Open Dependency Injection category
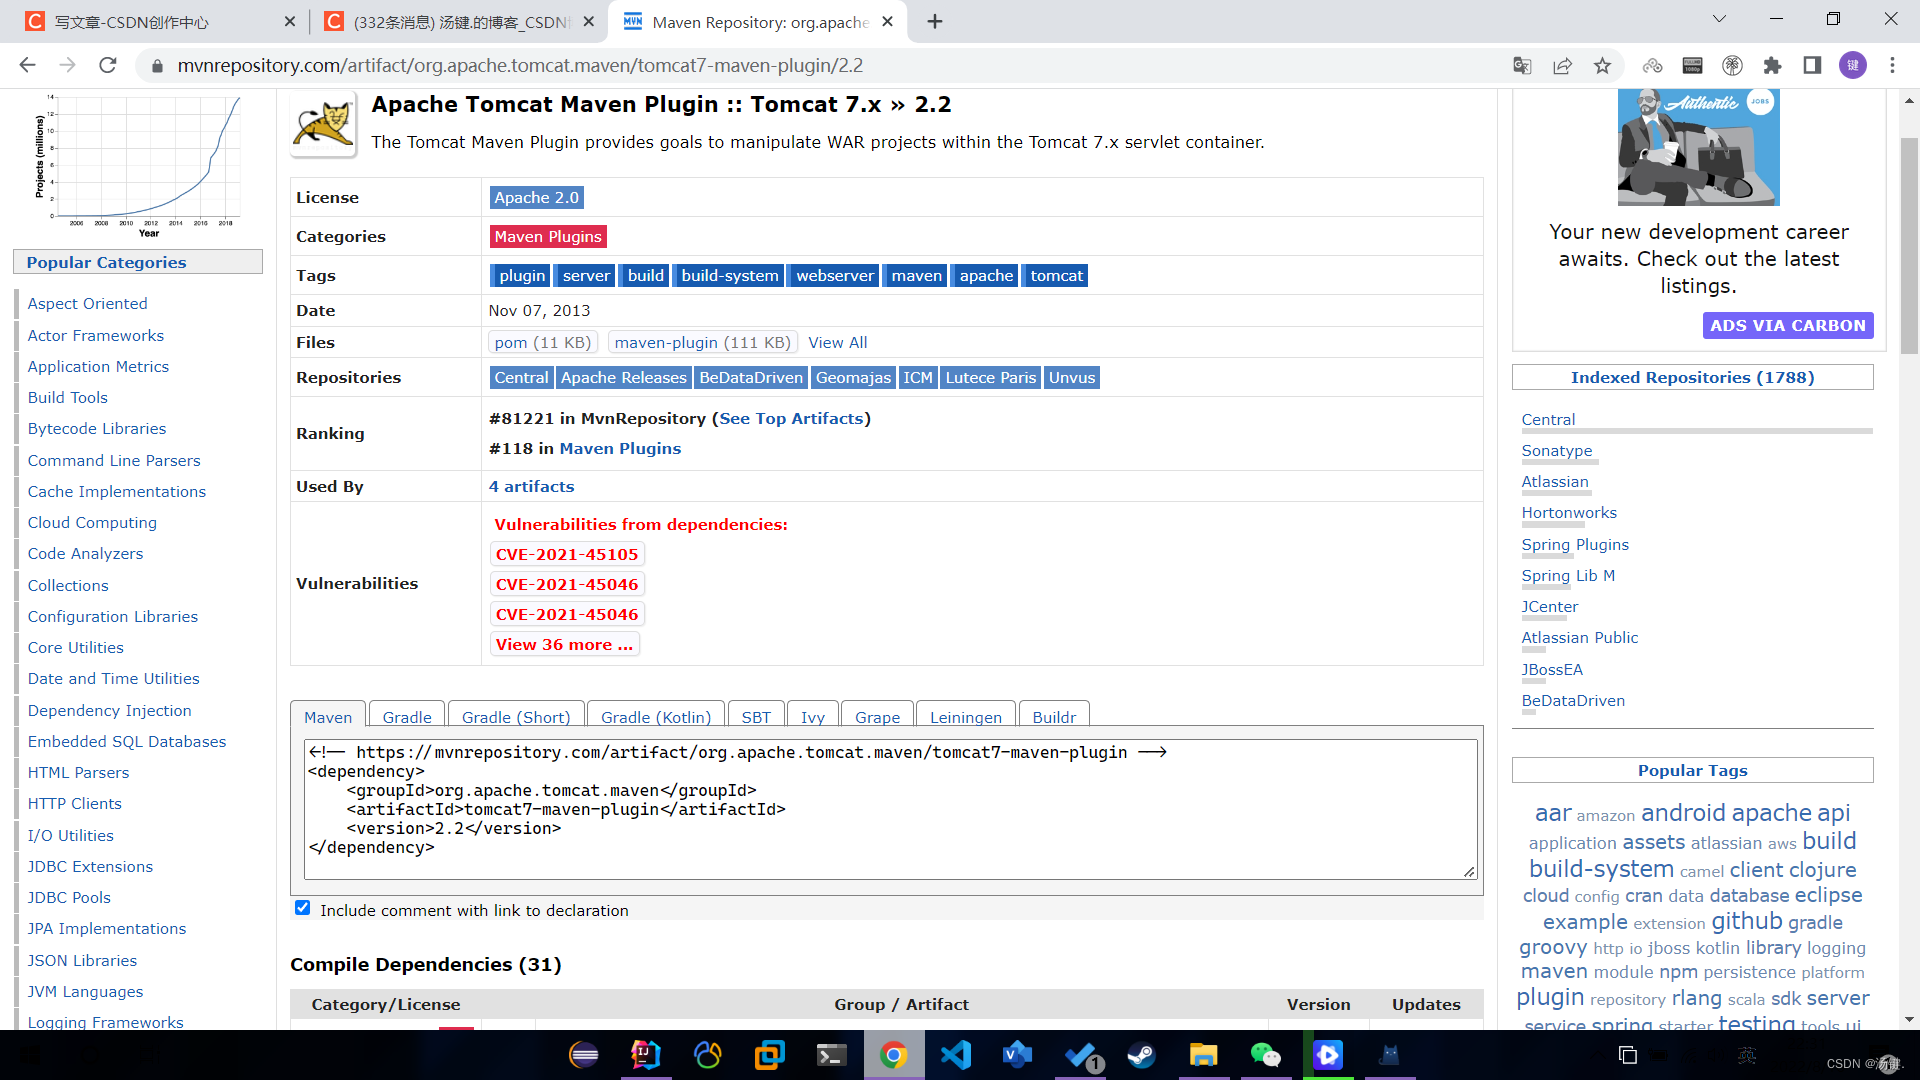Viewport: 1920px width, 1080px height. click(109, 711)
